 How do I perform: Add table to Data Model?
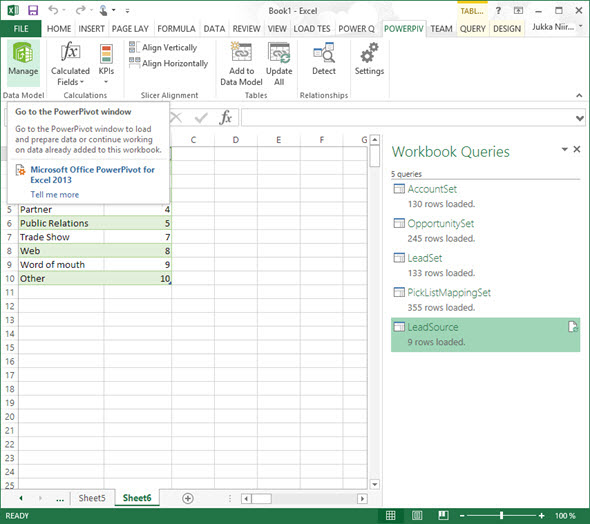241,64
